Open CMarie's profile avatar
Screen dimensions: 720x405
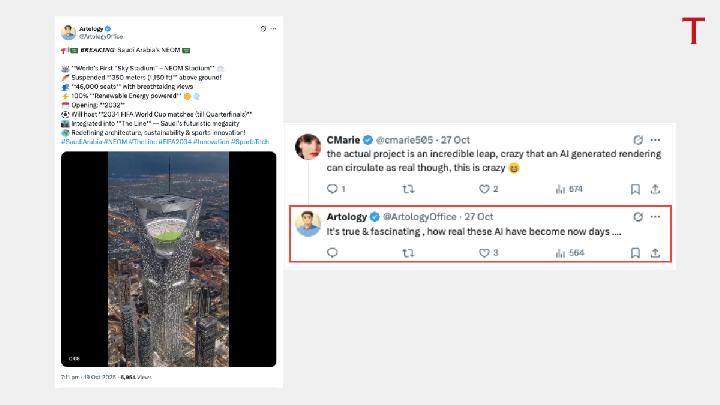pos(308,148)
